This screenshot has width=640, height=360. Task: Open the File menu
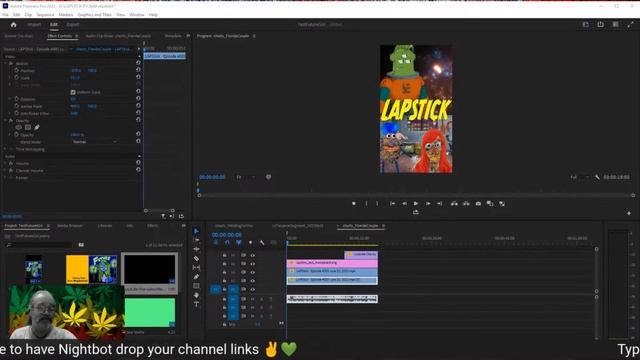tap(5, 15)
